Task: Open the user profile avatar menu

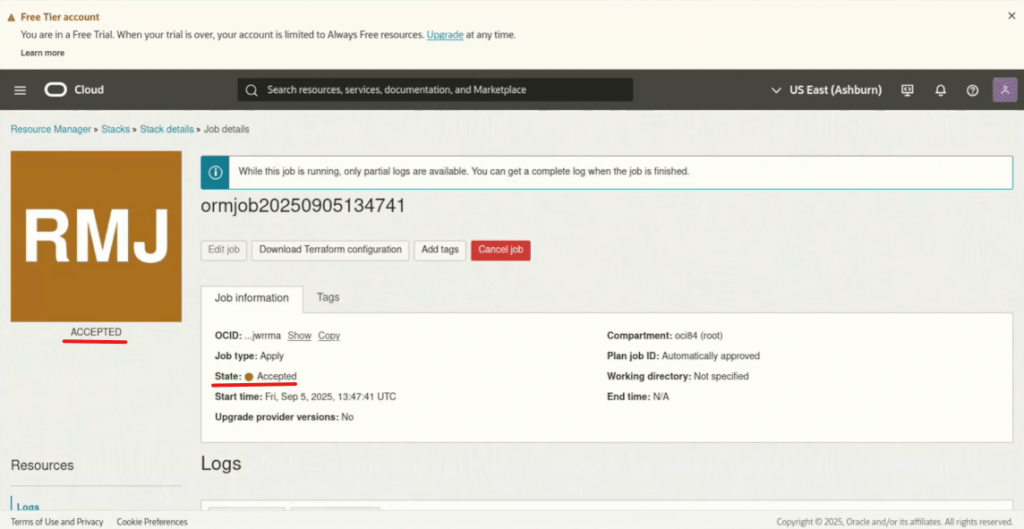Action: click(1005, 90)
